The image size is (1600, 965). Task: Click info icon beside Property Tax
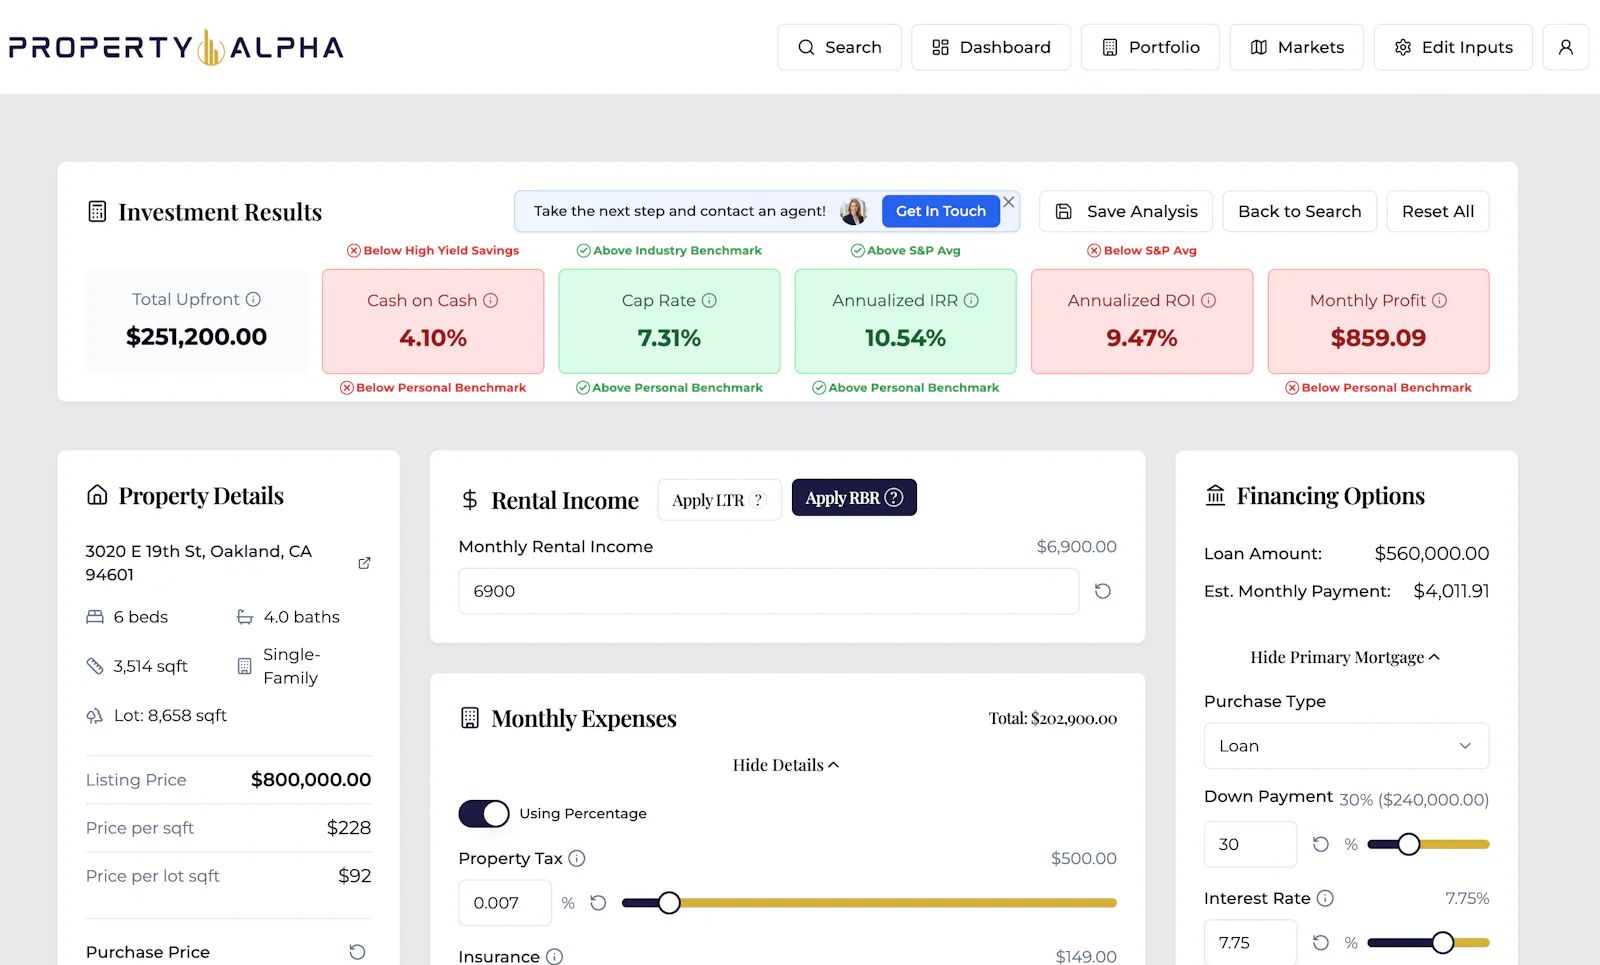tap(577, 858)
